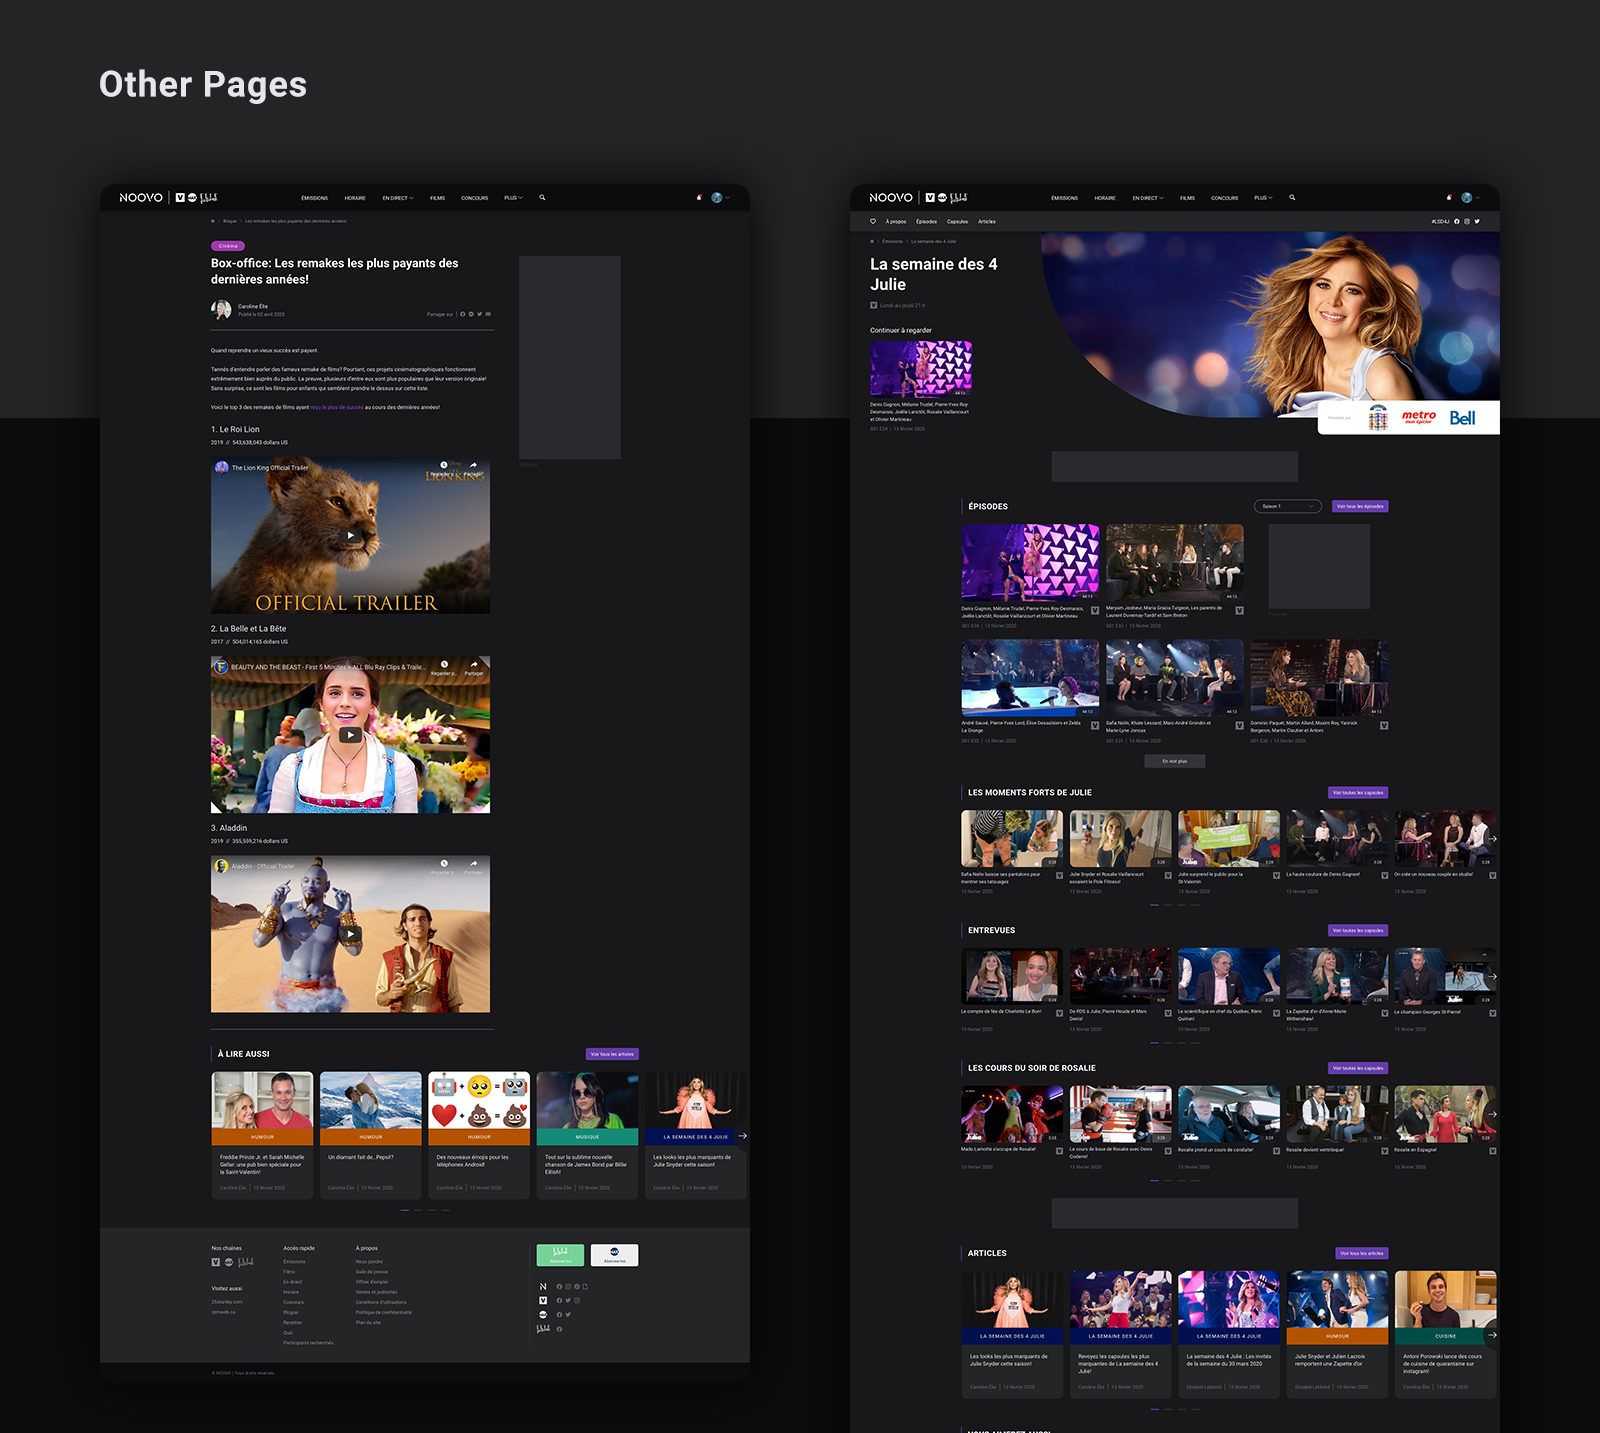
Task: Toggle the favorite heart in the show sub-navigation
Action: click(x=873, y=221)
